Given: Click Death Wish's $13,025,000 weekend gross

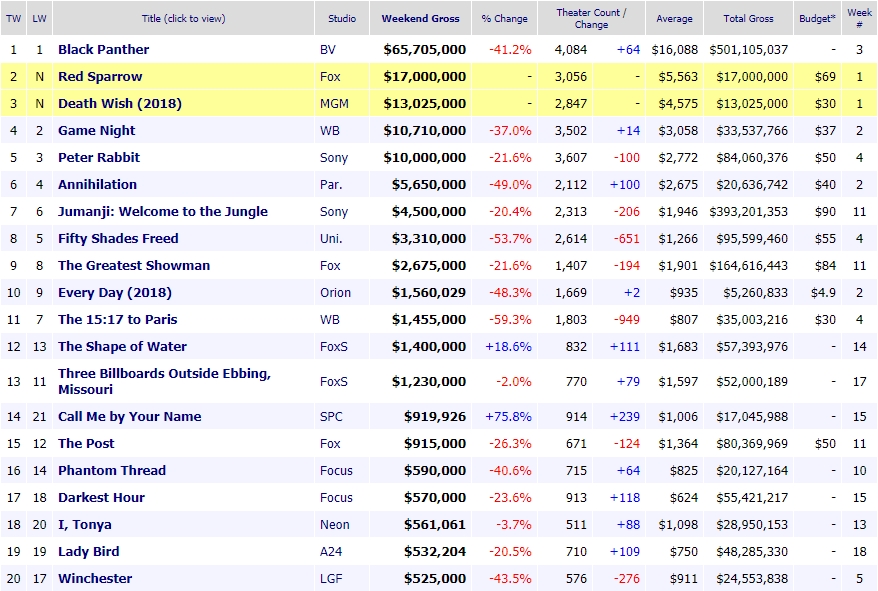Looking at the screenshot, I should click(x=424, y=104).
